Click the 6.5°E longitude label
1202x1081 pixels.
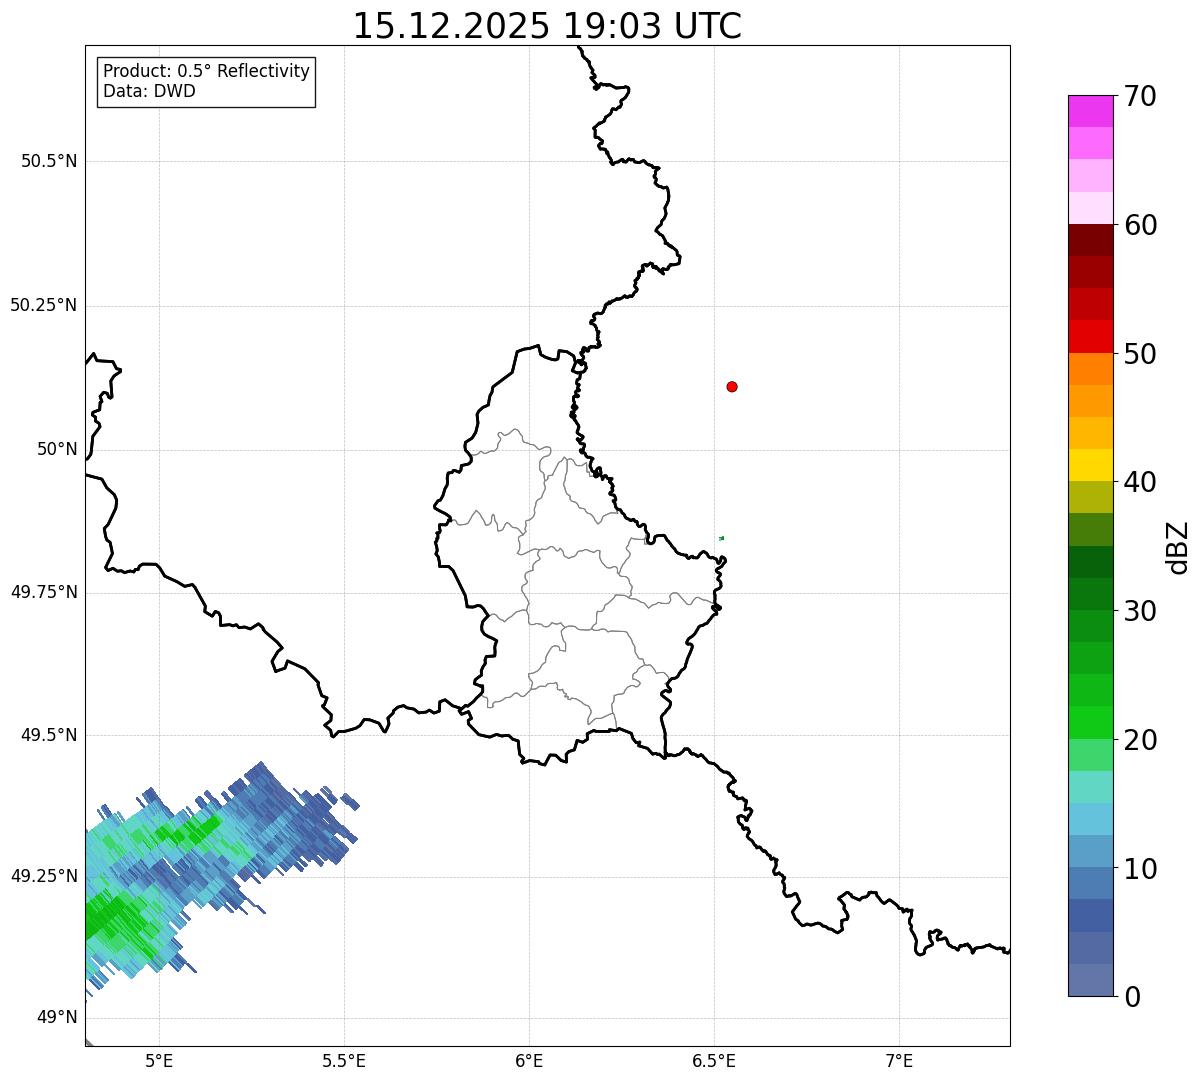(x=714, y=1061)
